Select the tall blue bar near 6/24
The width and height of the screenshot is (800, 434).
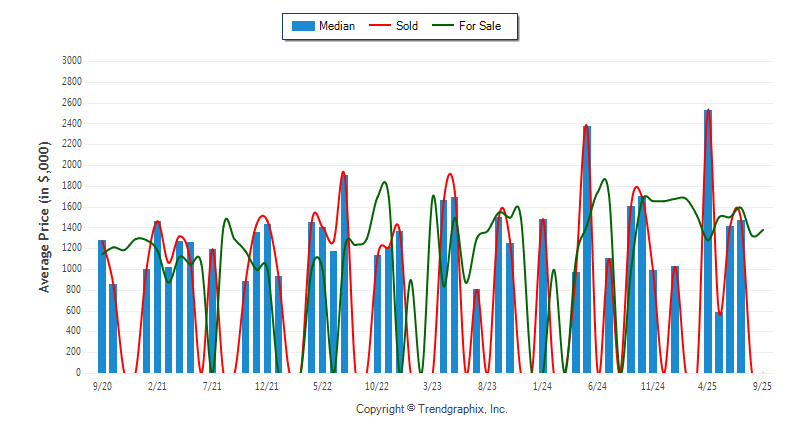[586, 248]
